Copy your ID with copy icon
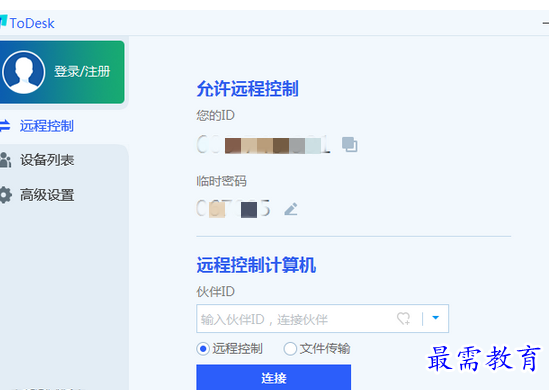Image resolution: width=549 pixels, height=390 pixels. click(349, 144)
